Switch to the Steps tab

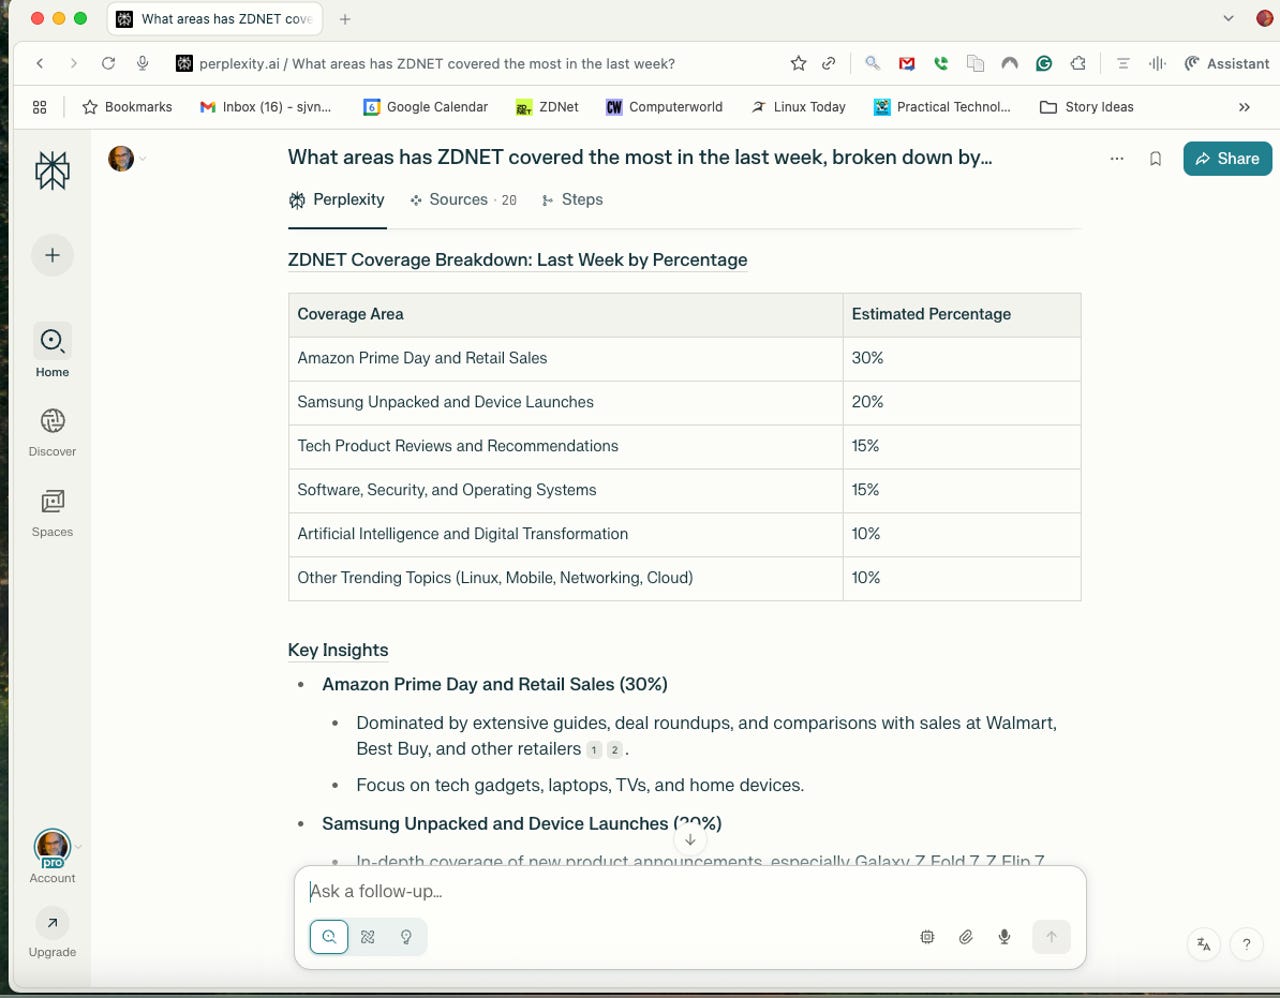572,200
